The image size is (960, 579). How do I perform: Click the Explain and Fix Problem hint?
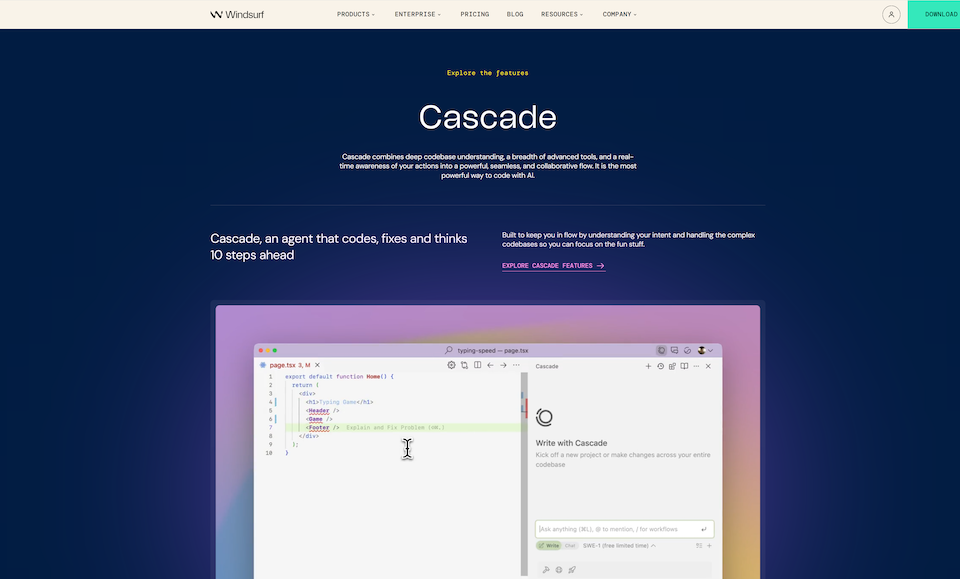(x=396, y=427)
